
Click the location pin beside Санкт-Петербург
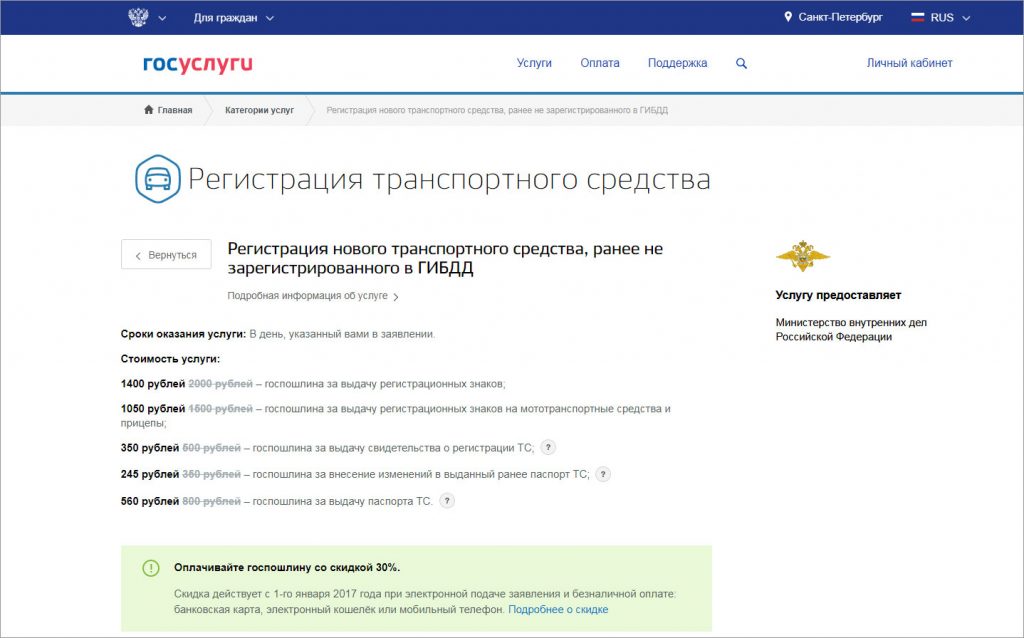pyautogui.click(x=789, y=16)
